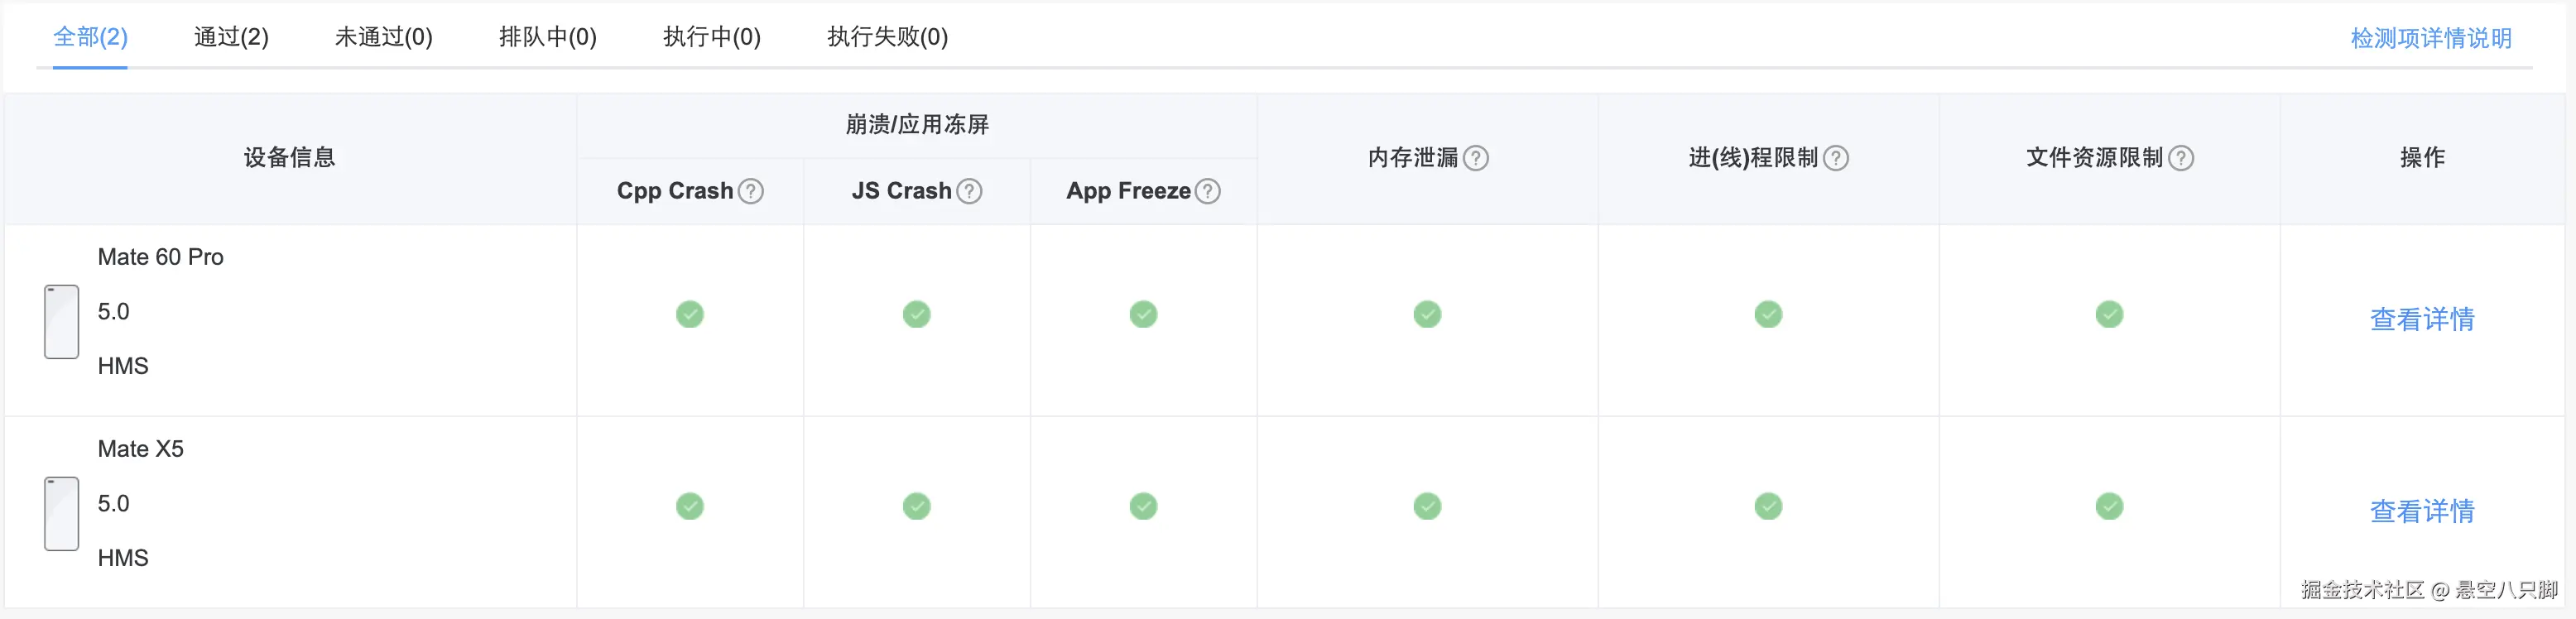The height and width of the screenshot is (619, 2576).
Task: Click the JS Crash question mark icon
Action: (x=968, y=190)
